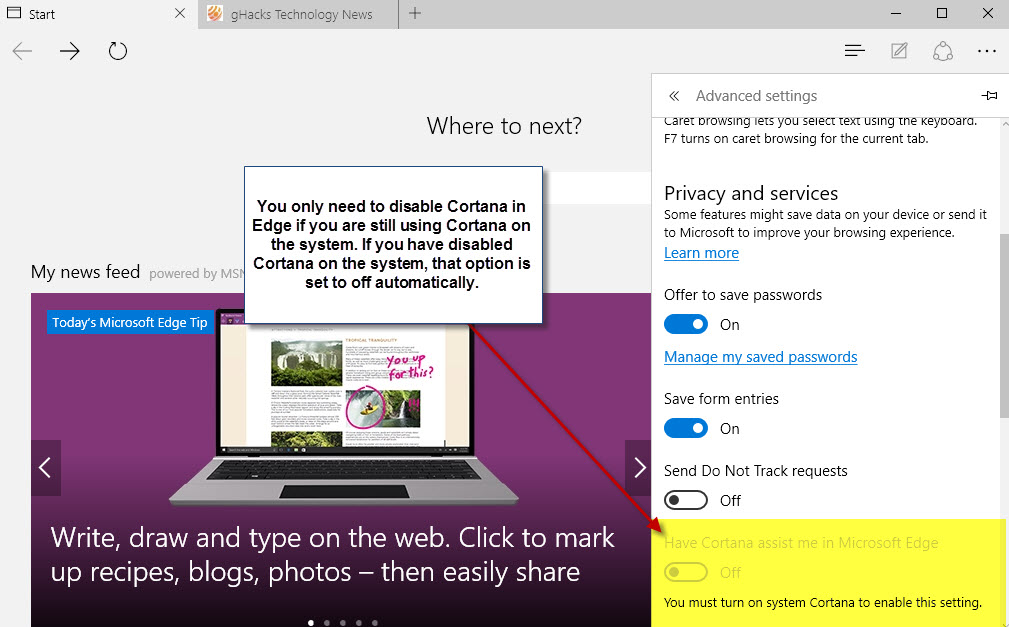Click the Where to next? heading
The image size is (1009, 627).
click(504, 126)
